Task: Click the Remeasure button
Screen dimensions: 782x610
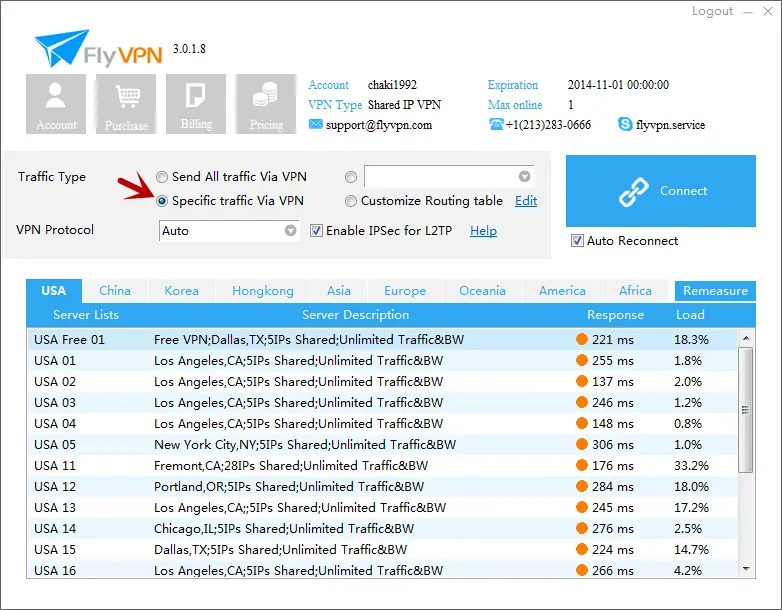Action: tap(715, 291)
